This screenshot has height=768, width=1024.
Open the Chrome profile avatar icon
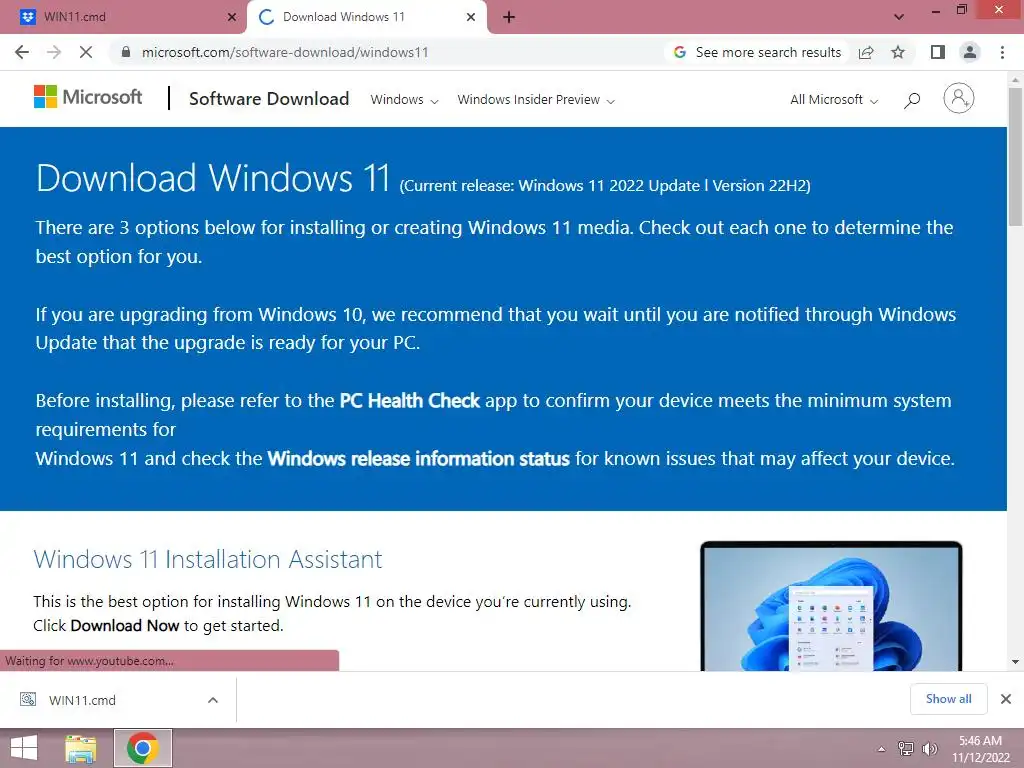[x=970, y=52]
